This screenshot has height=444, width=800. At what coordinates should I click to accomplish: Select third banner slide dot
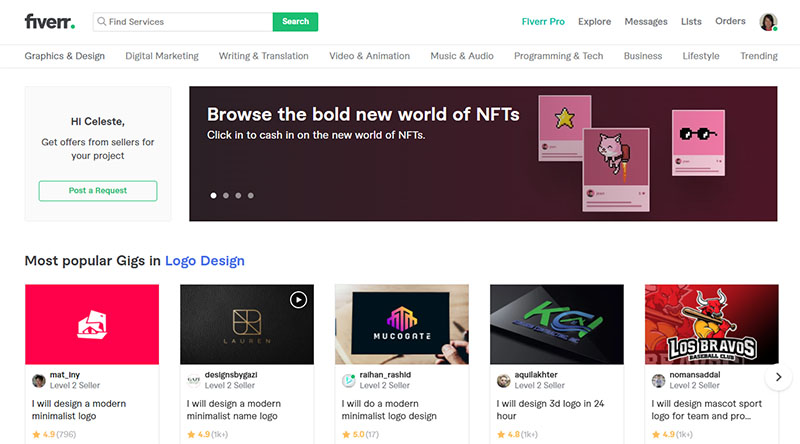[238, 195]
